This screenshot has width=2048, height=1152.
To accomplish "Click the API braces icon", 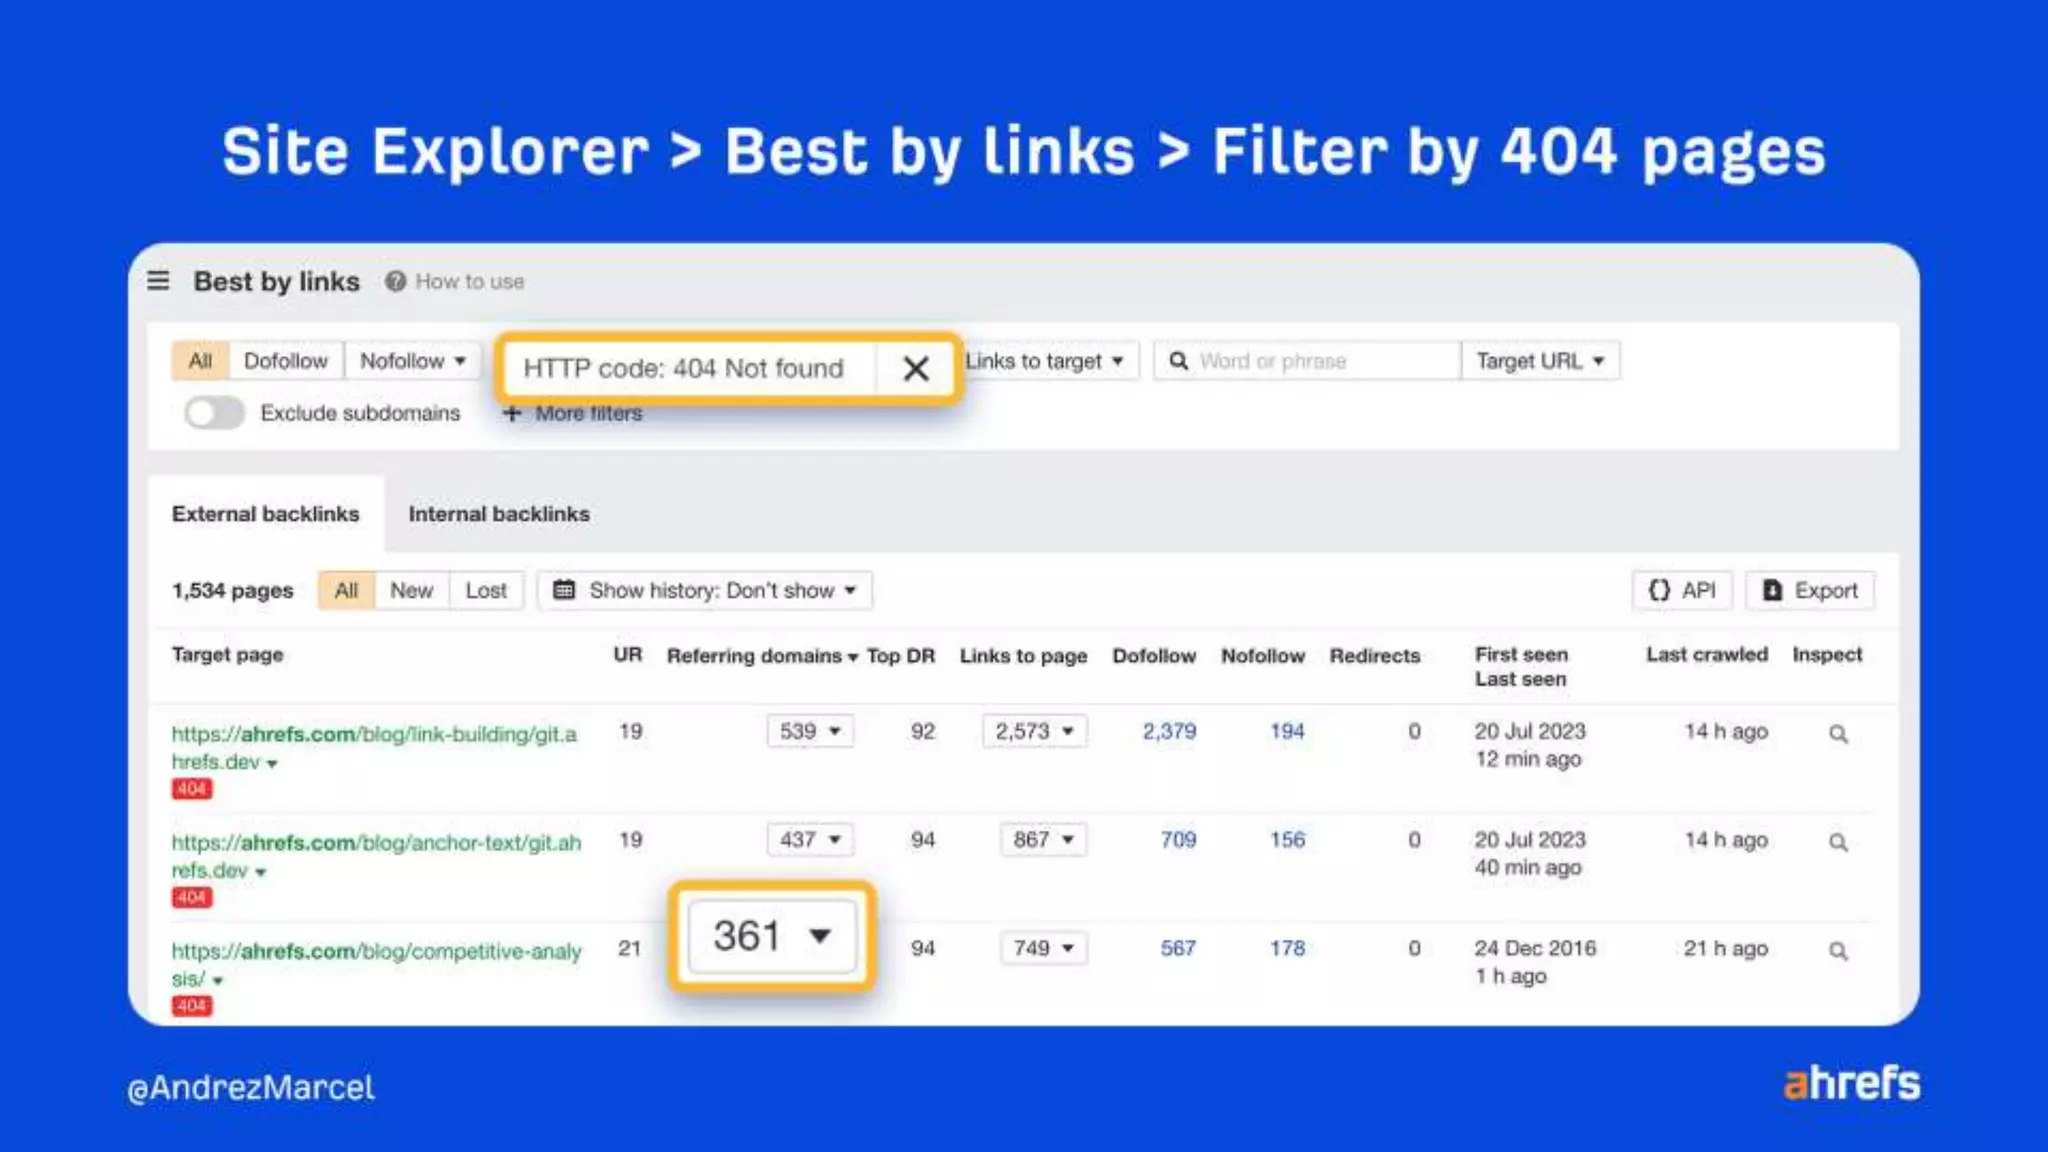I will click(1659, 590).
